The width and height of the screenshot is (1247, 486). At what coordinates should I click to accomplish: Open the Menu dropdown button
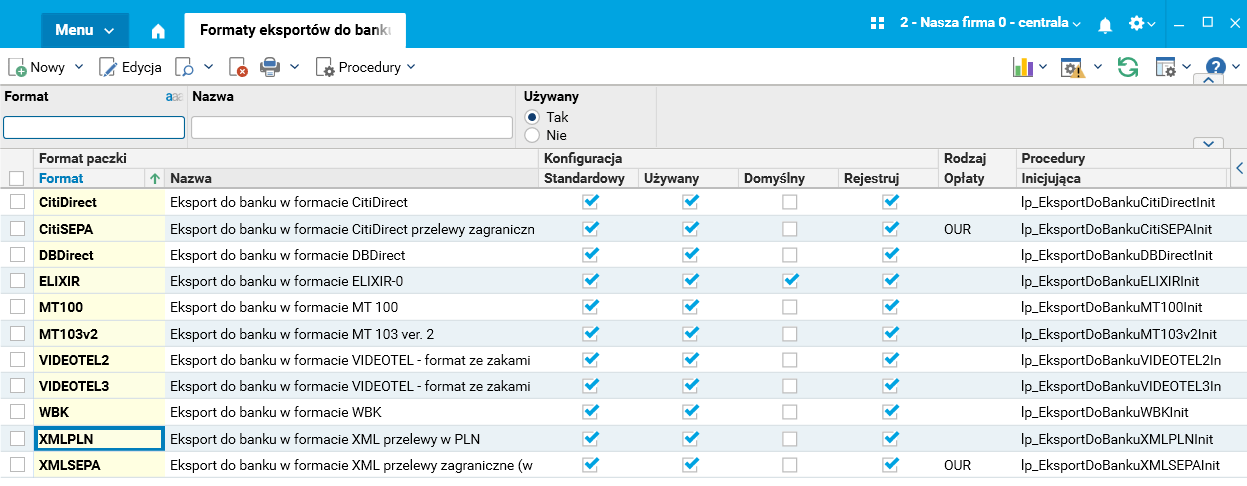[85, 30]
